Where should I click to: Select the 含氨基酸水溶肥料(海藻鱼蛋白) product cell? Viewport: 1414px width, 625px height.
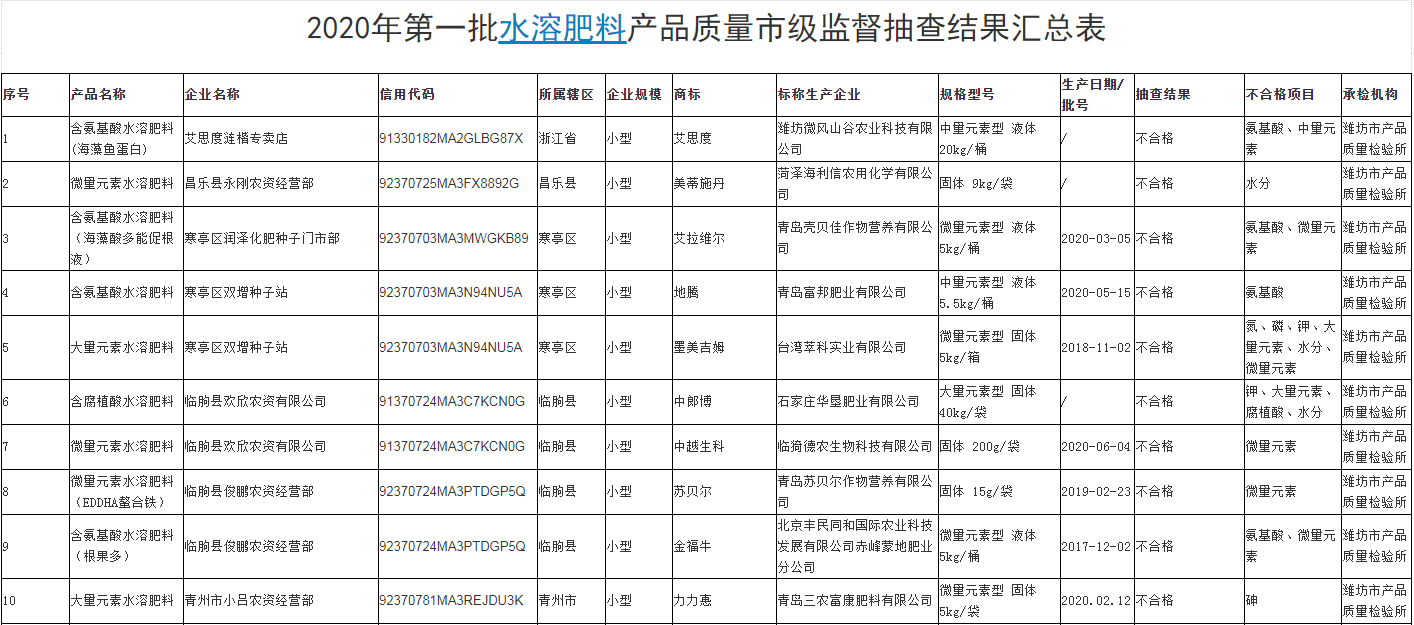[125, 139]
